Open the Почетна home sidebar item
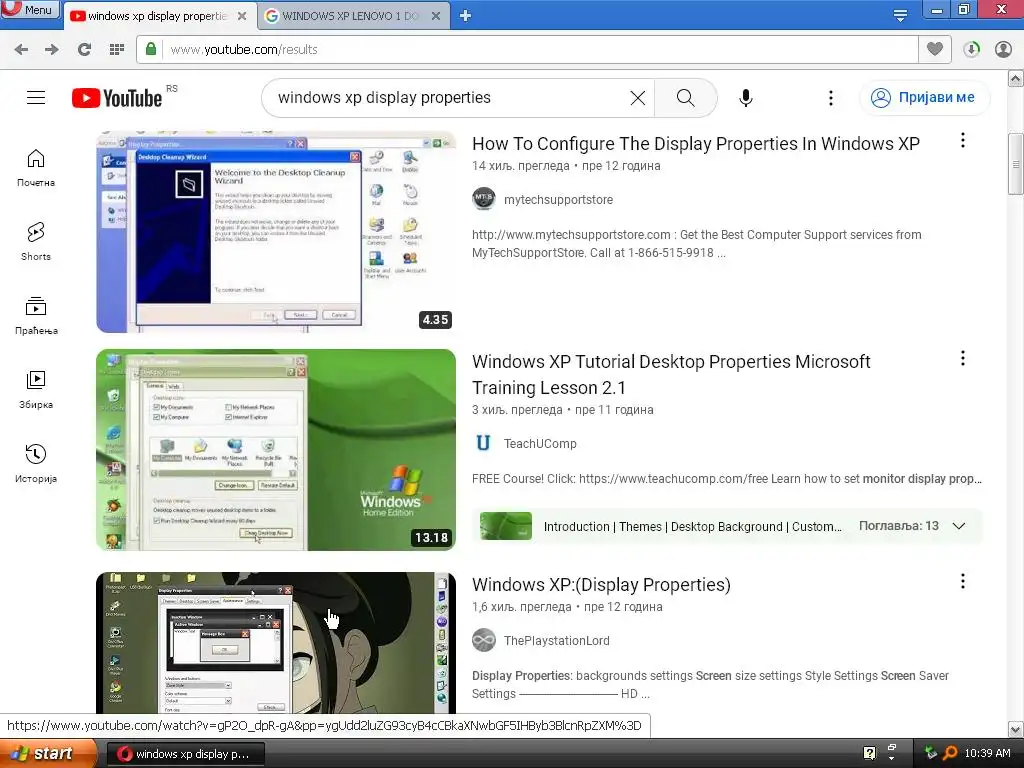 coord(36,168)
